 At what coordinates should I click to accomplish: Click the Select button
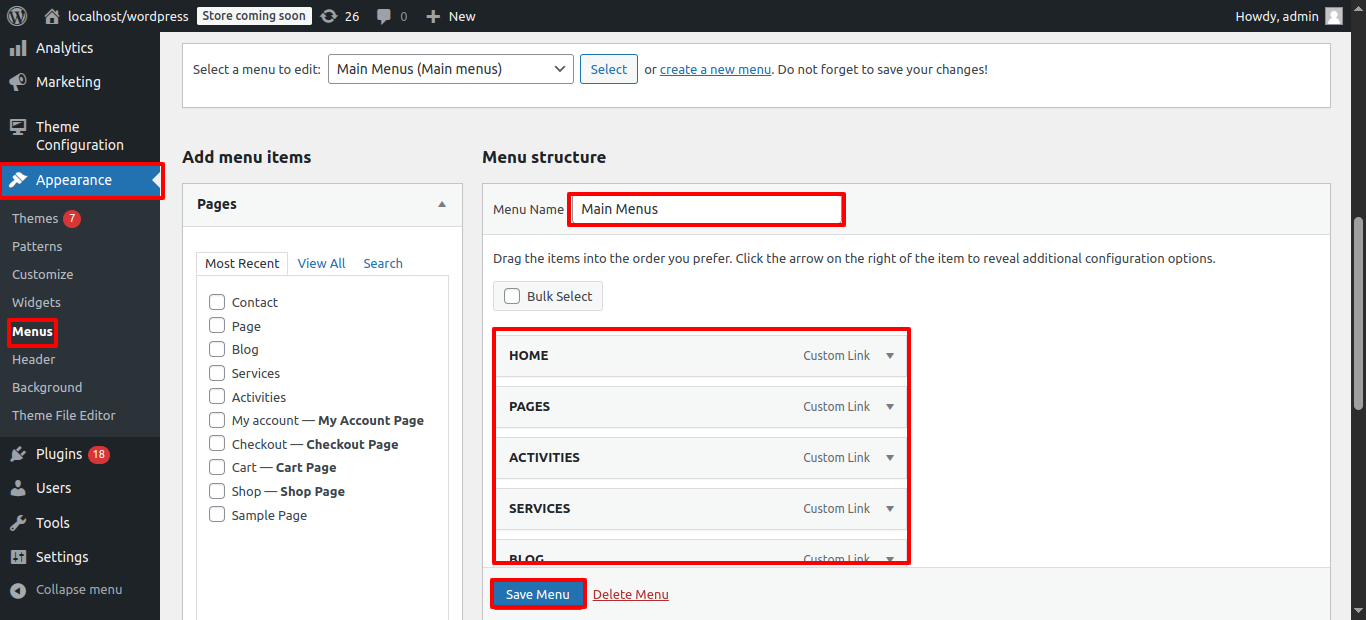609,69
